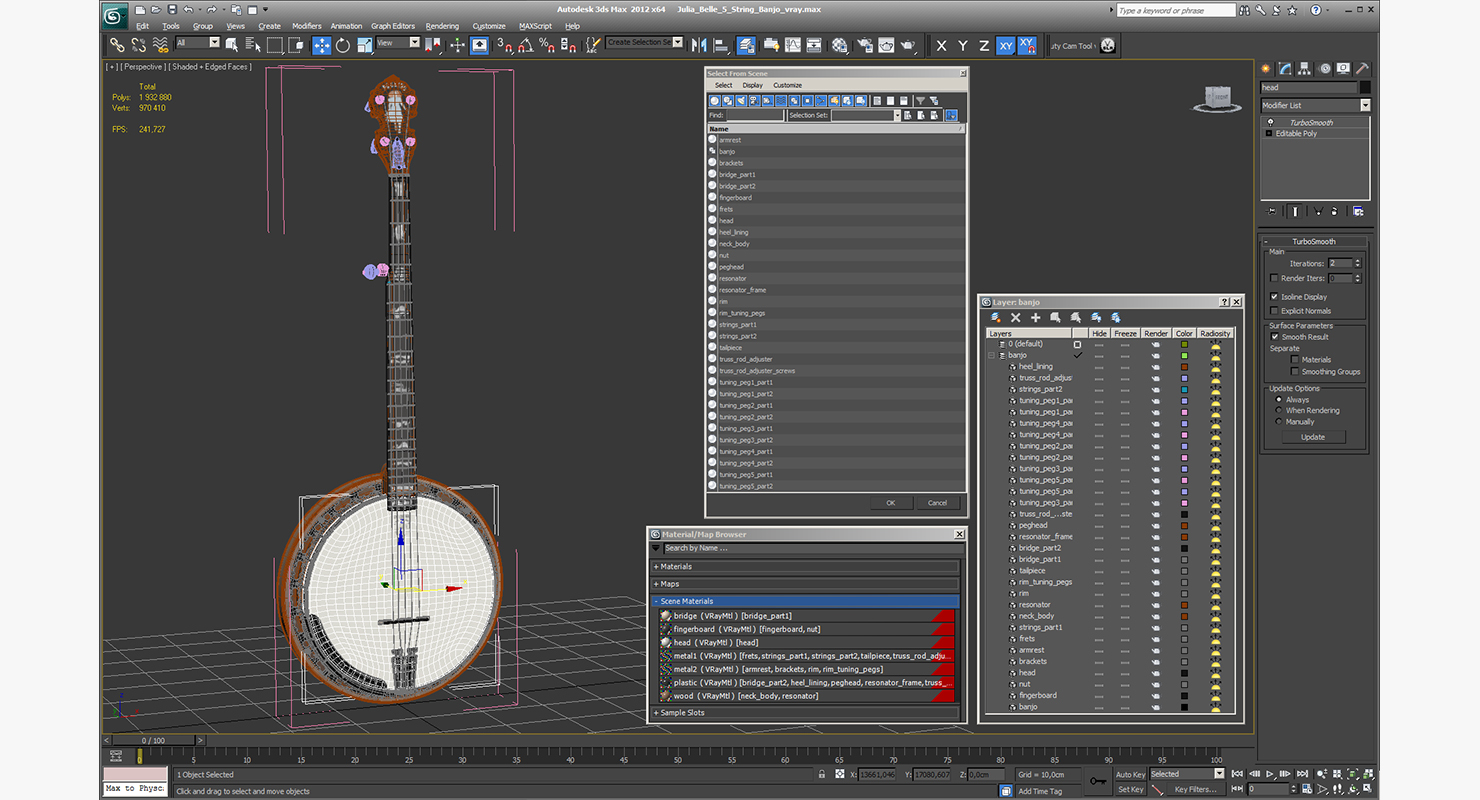
Task: Open the Create tab of the command panel
Action: pos(1268,69)
